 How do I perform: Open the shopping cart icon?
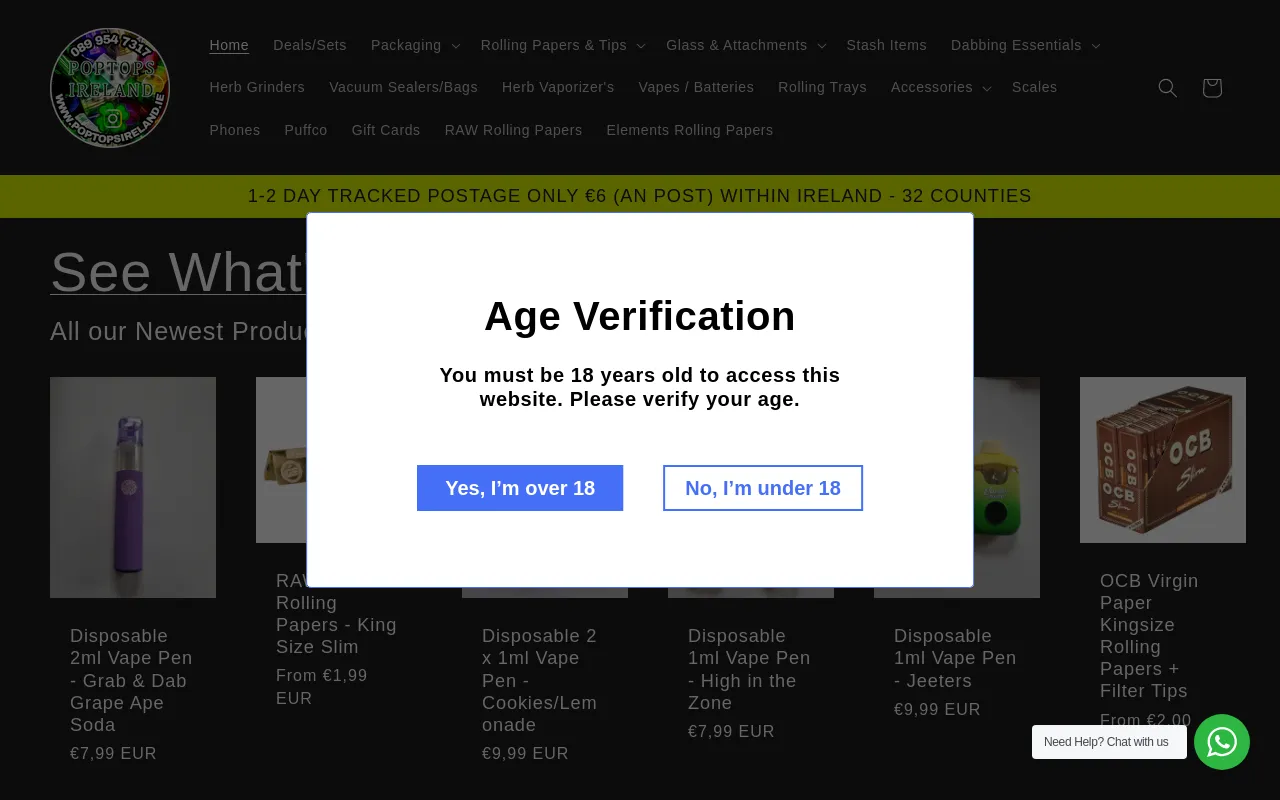click(1211, 88)
